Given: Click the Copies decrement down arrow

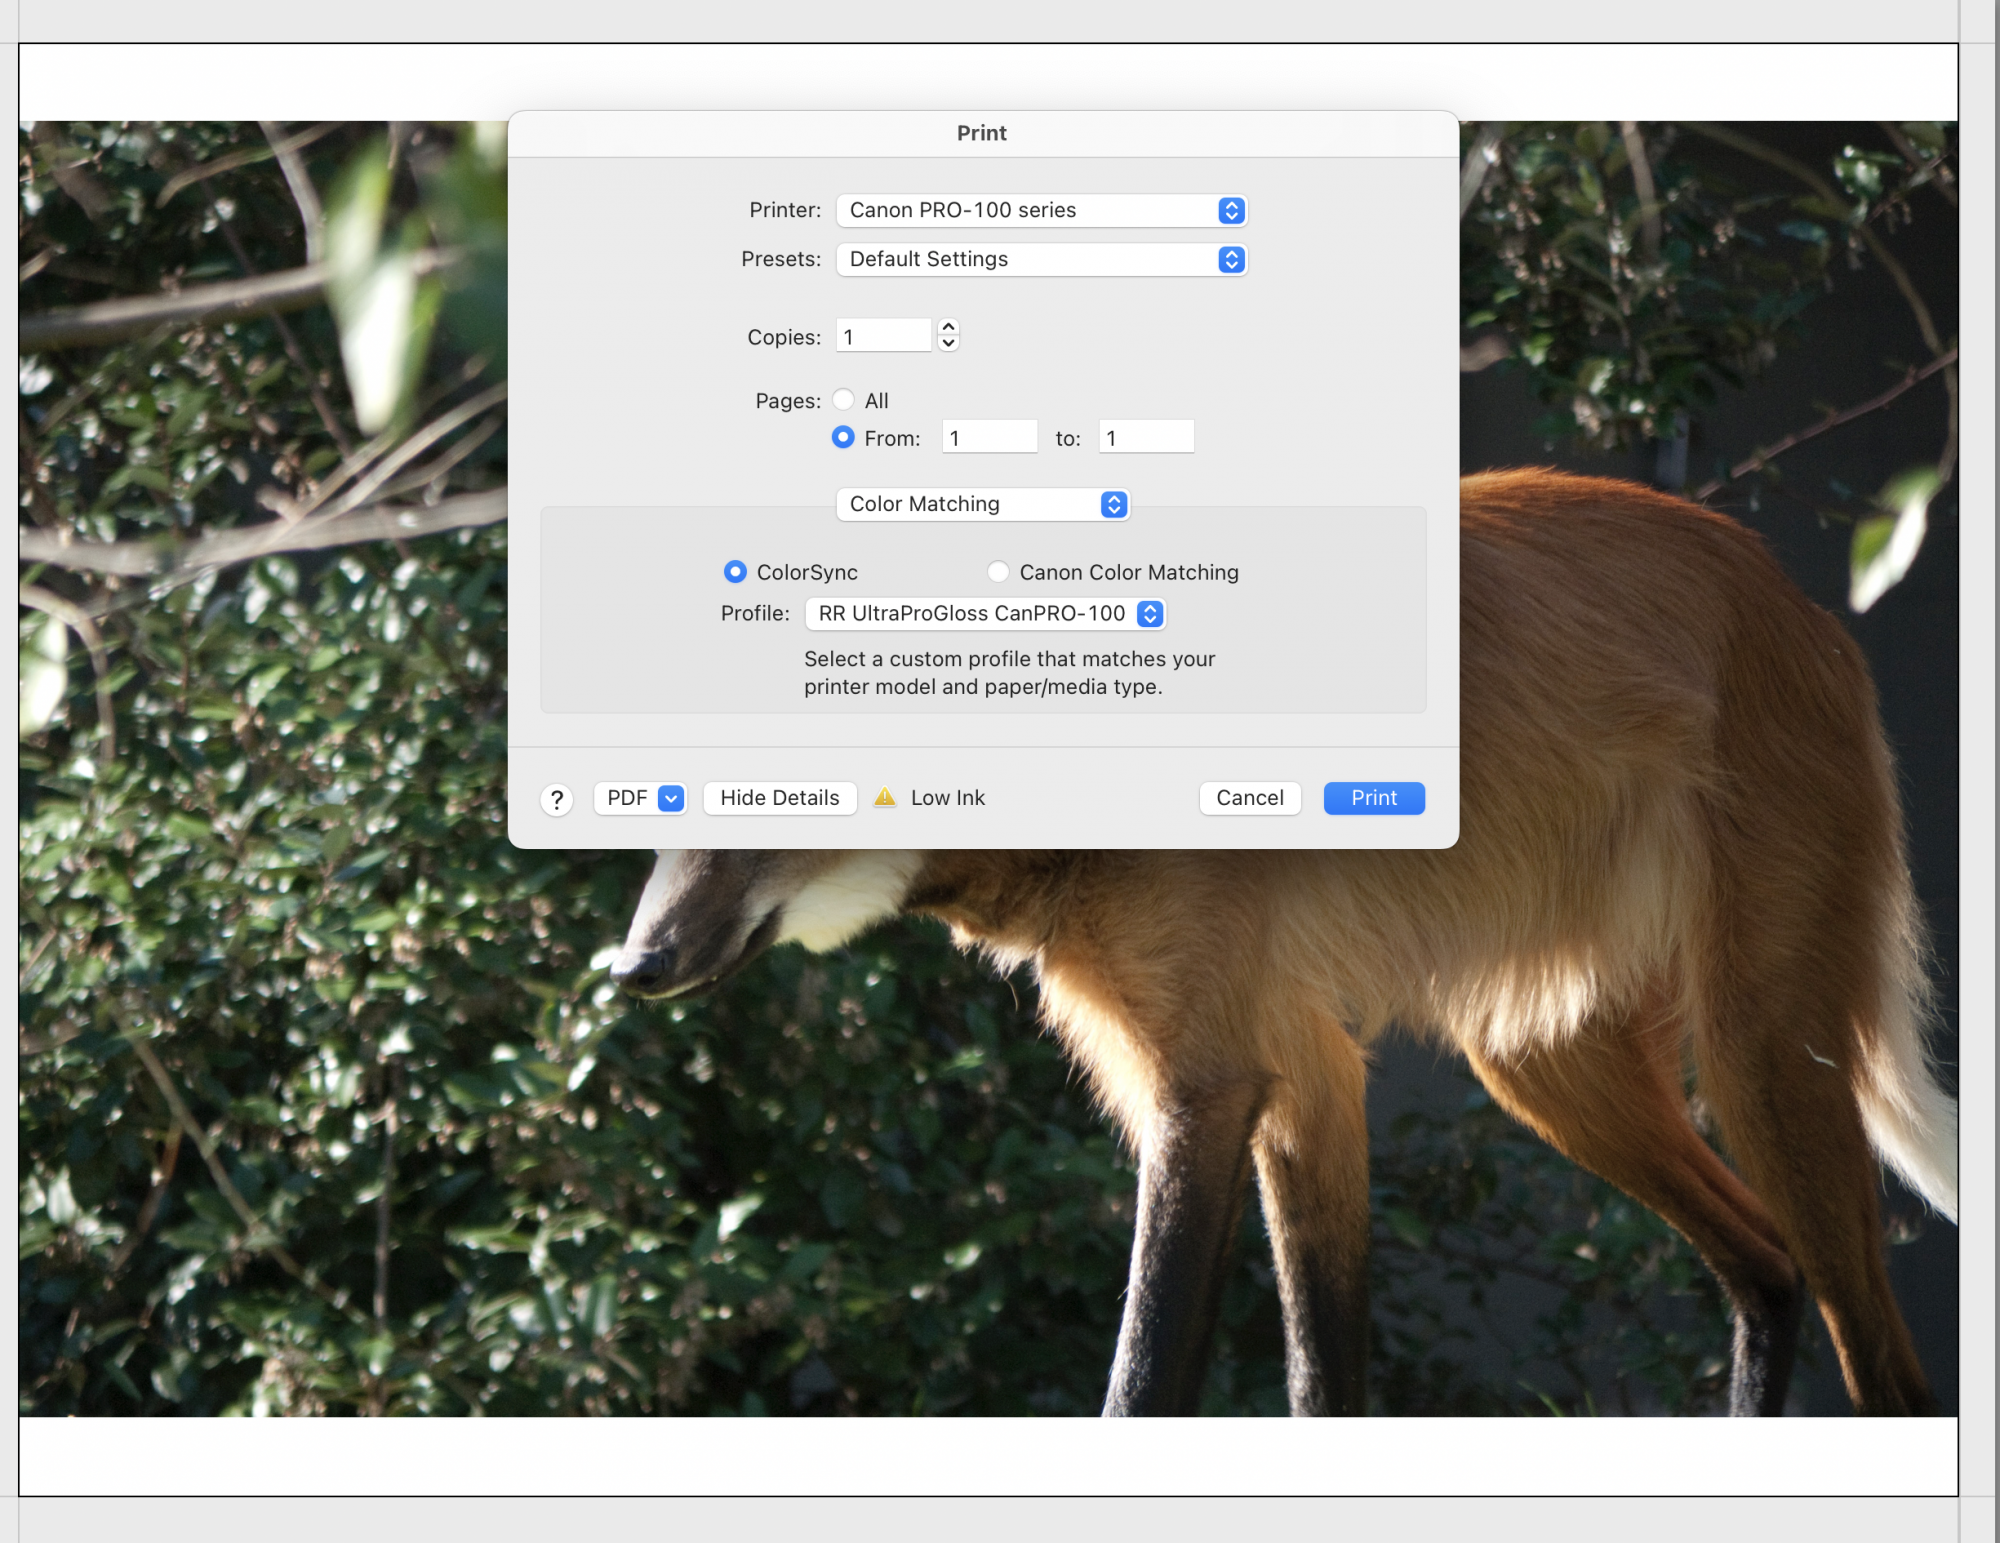Looking at the screenshot, I should point(949,343).
